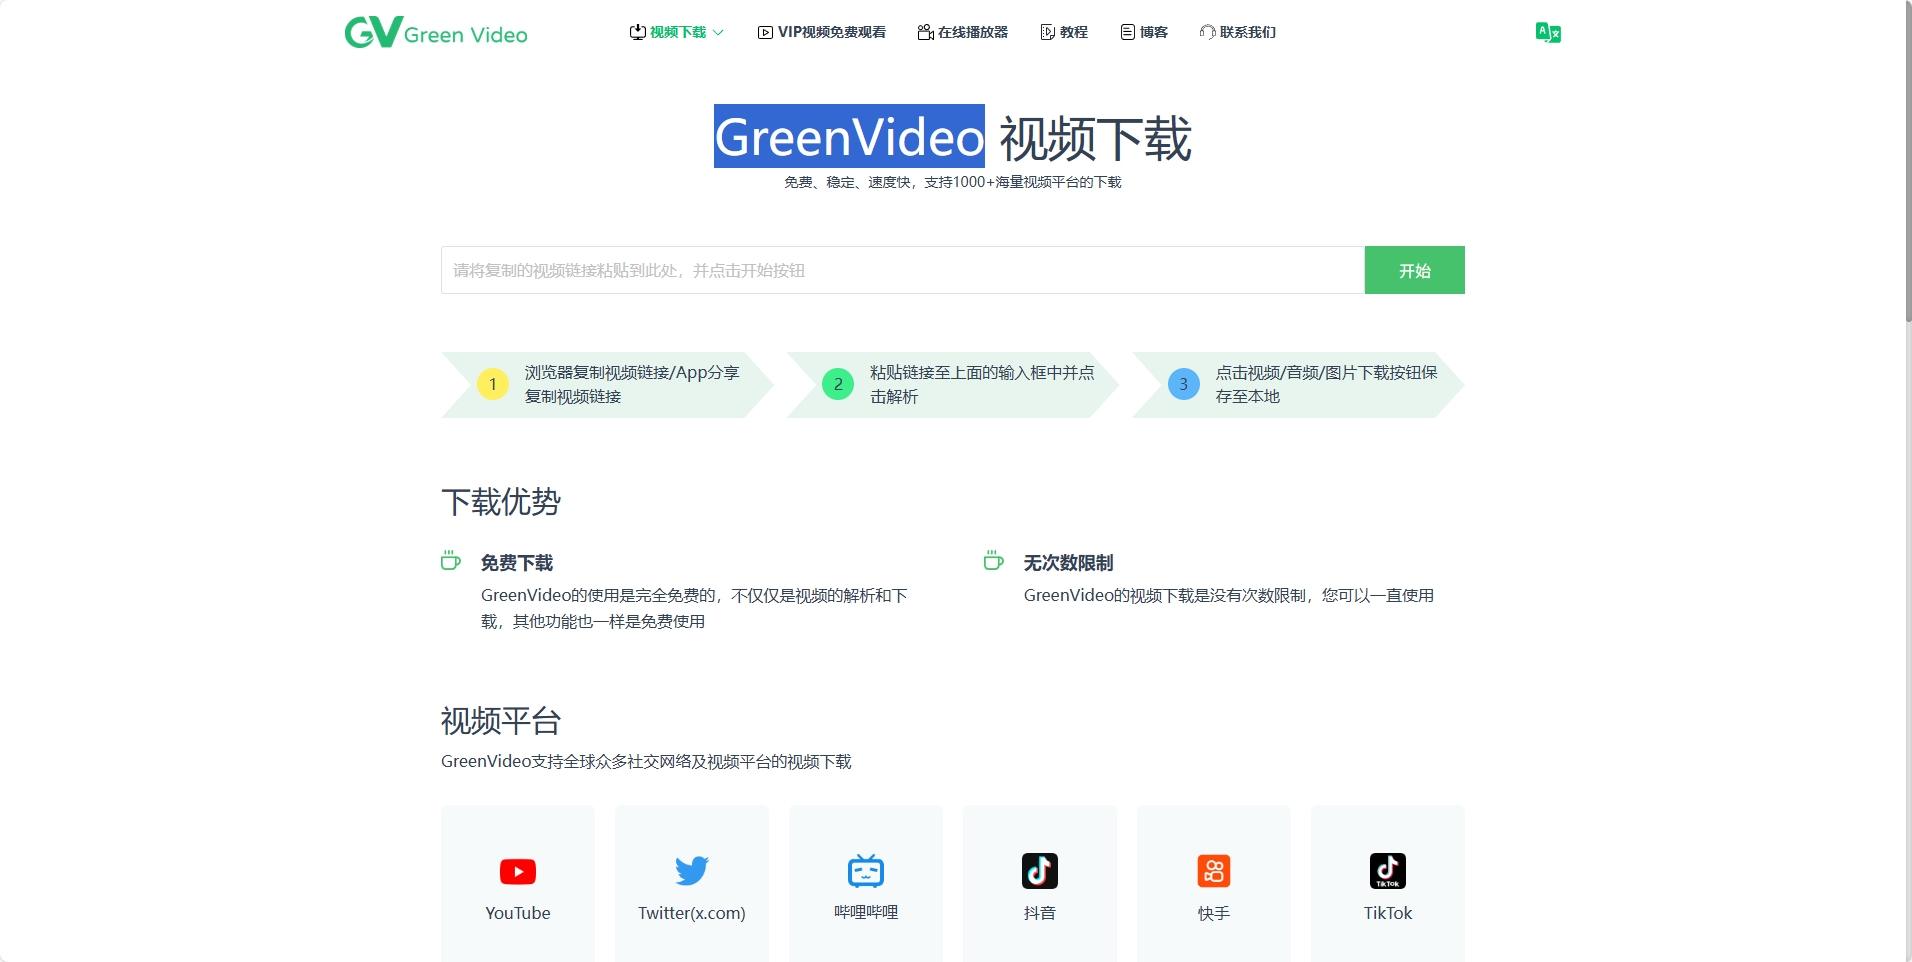The width and height of the screenshot is (1912, 962).
Task: Click the YouTube platform icon
Action: tap(517, 870)
